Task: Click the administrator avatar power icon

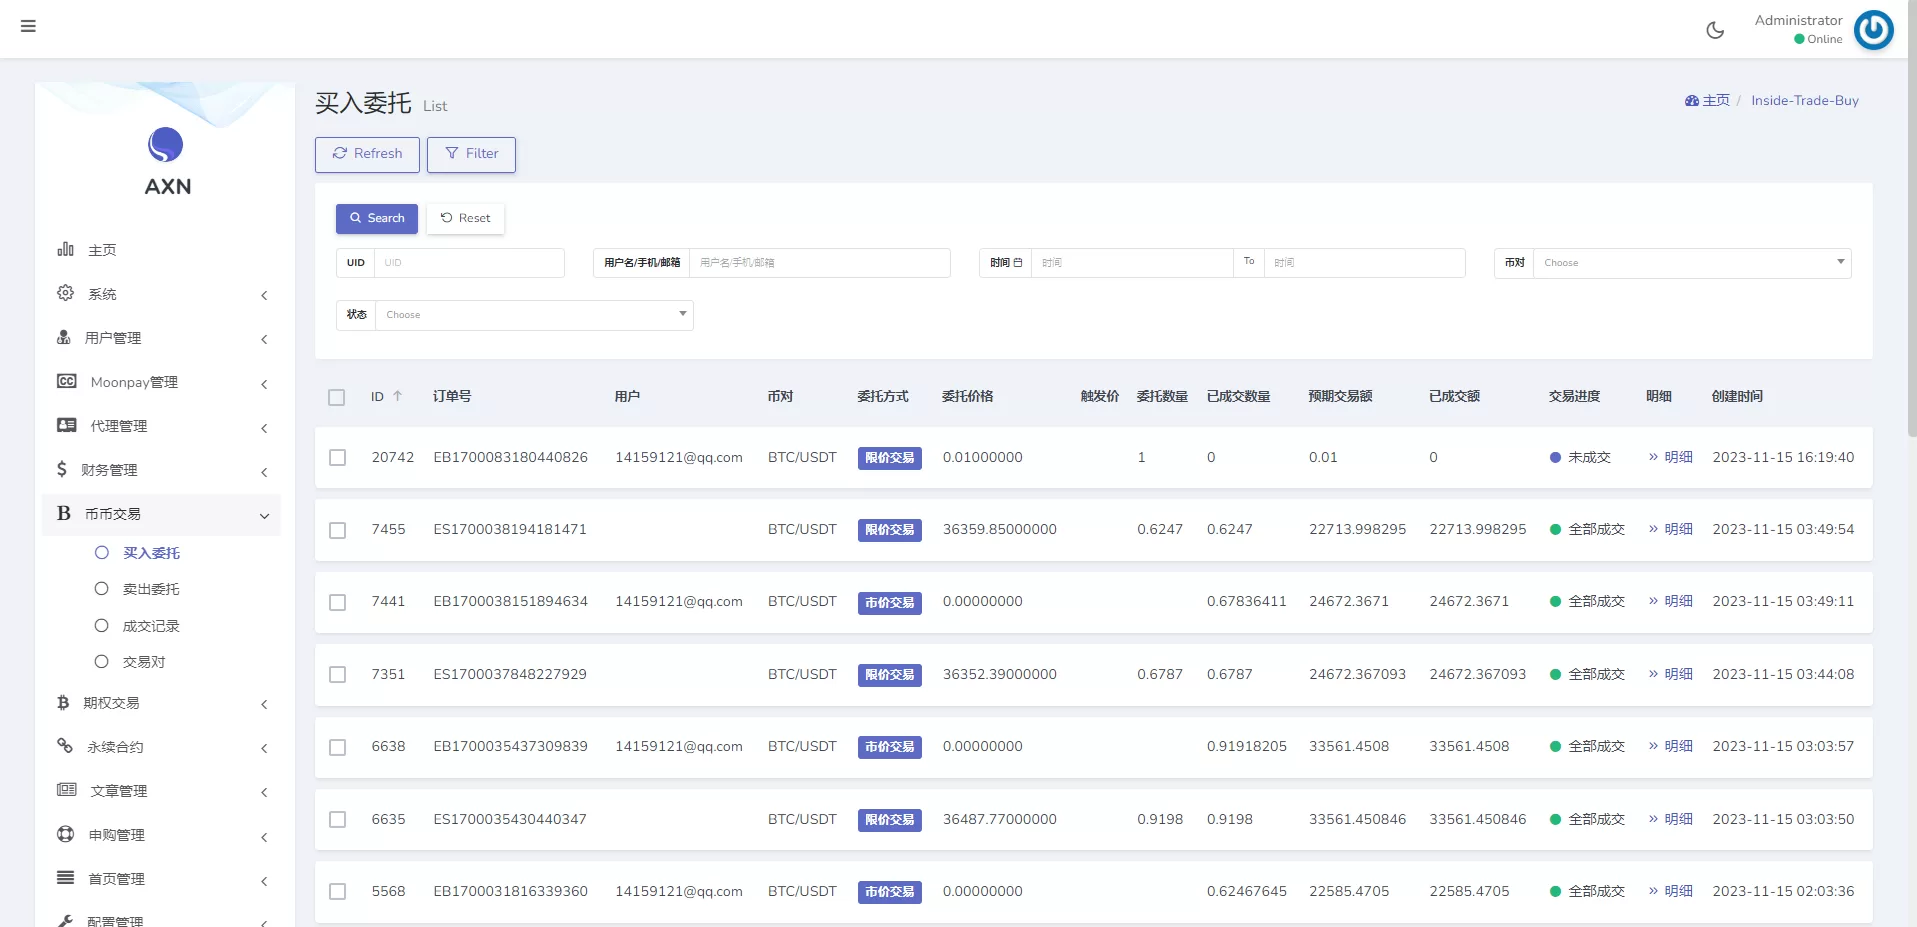Action: [1873, 30]
